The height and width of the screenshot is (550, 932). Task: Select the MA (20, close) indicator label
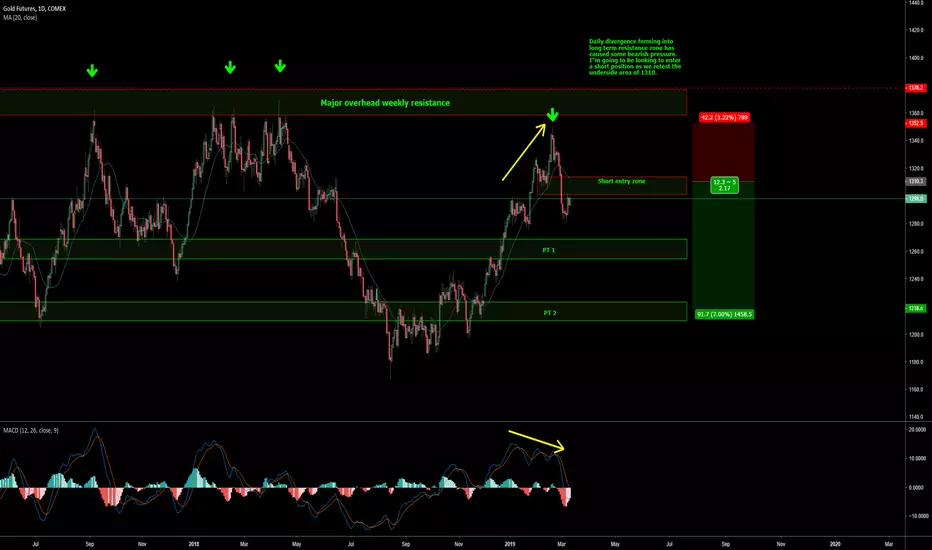pos(20,18)
